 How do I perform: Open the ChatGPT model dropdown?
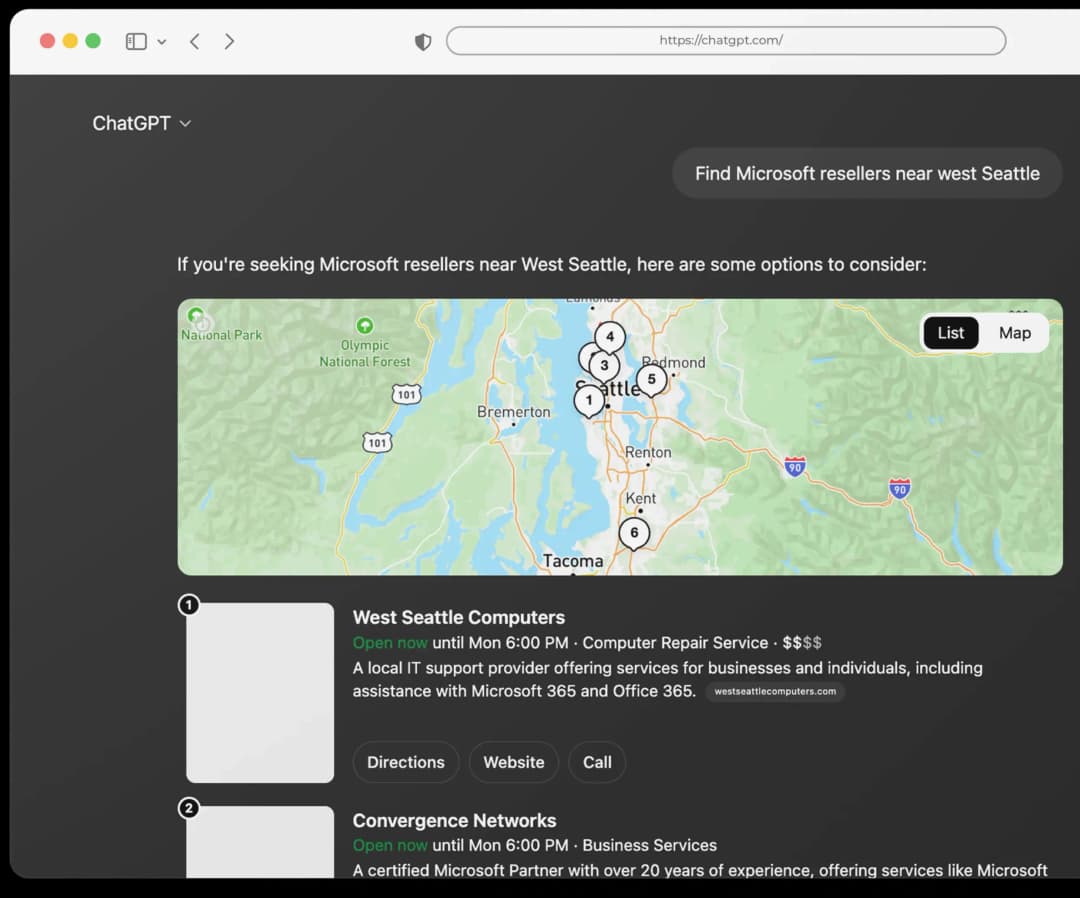click(141, 123)
